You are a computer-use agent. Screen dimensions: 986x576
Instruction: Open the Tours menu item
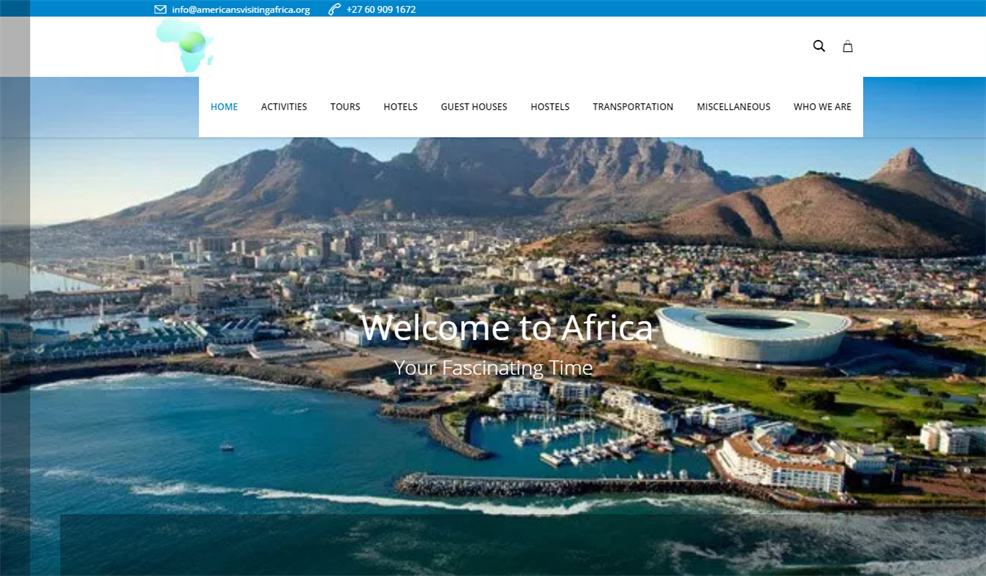coord(345,107)
